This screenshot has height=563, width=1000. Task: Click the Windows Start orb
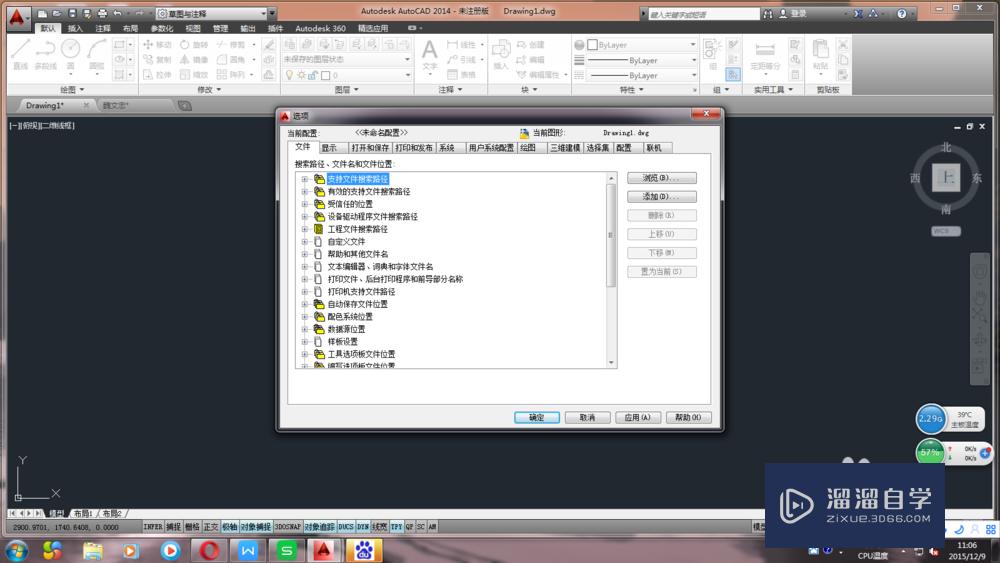16,550
